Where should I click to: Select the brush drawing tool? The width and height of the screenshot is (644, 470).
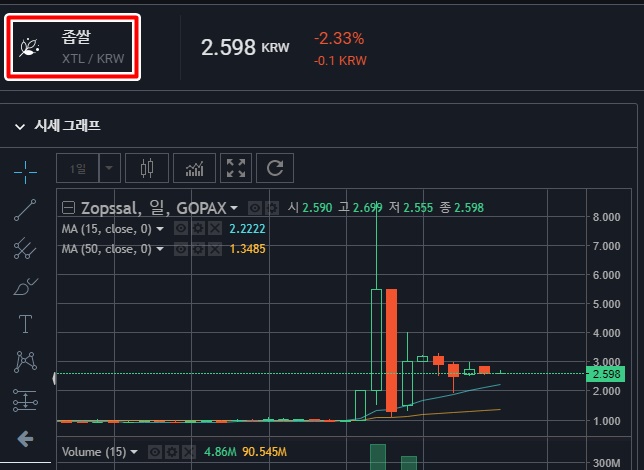pyautogui.click(x=25, y=286)
